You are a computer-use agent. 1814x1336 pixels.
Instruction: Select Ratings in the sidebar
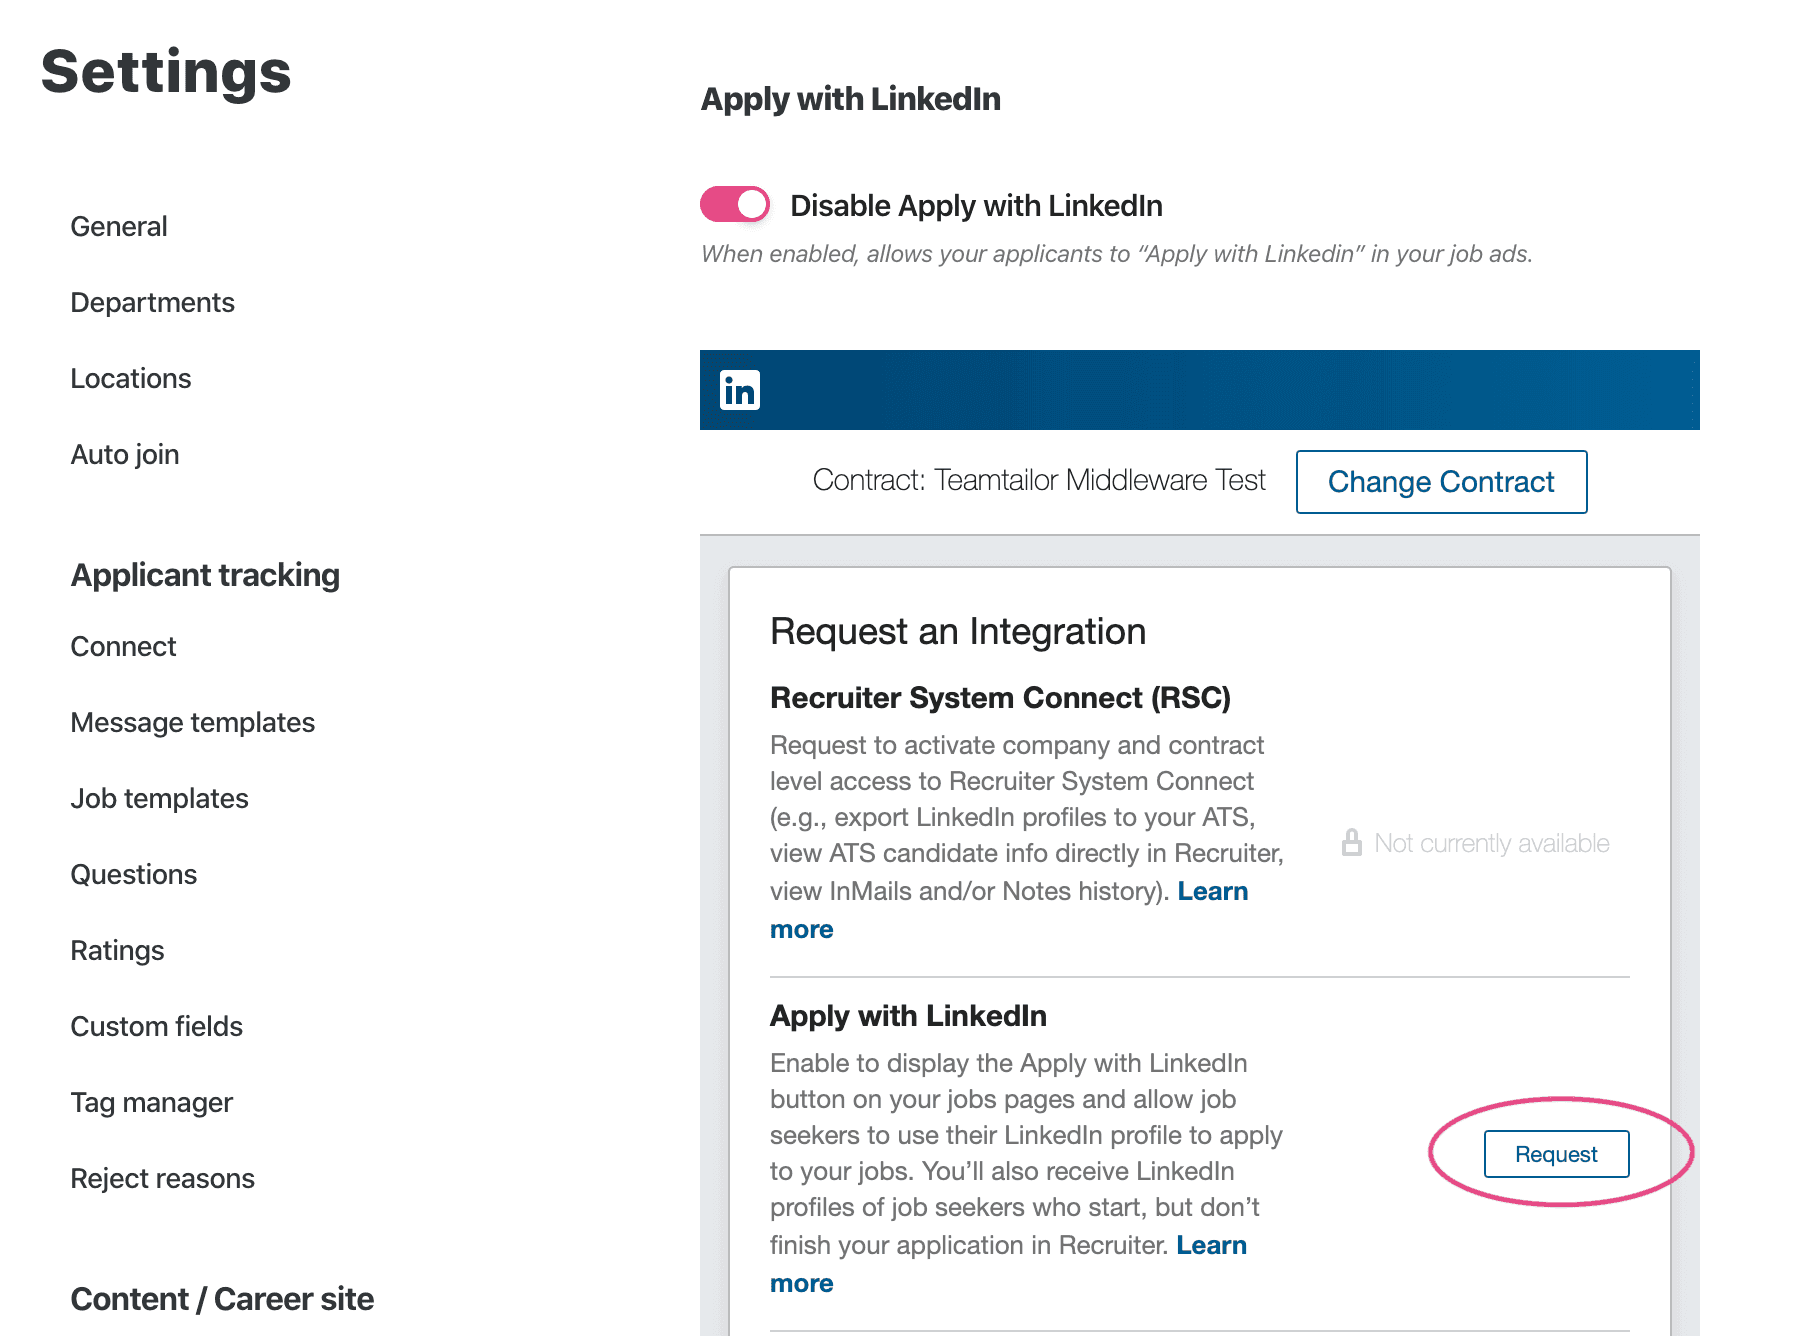tap(118, 951)
